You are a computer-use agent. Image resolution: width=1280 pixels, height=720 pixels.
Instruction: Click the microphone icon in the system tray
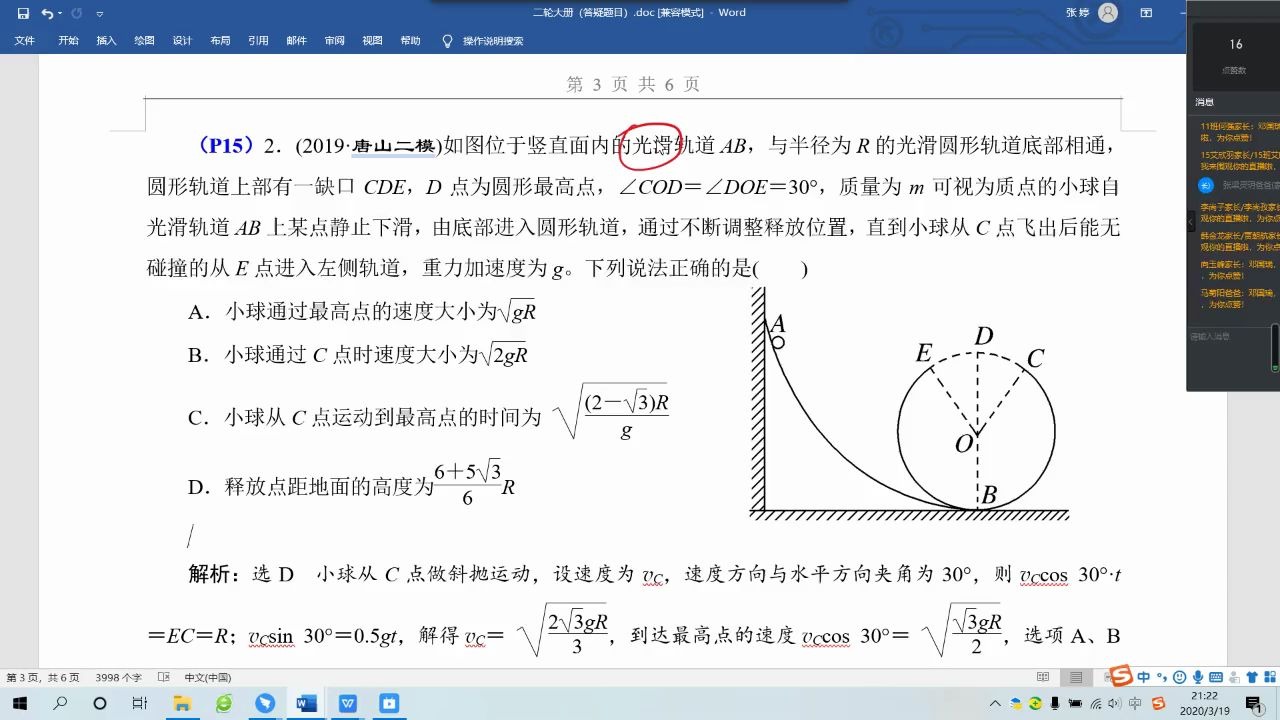[x=1055, y=704]
